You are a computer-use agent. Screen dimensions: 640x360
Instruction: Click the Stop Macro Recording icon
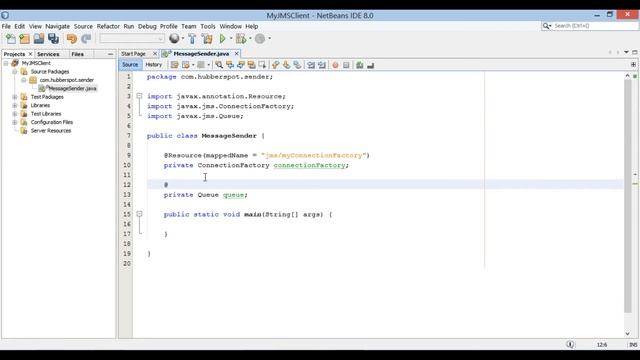point(346,65)
